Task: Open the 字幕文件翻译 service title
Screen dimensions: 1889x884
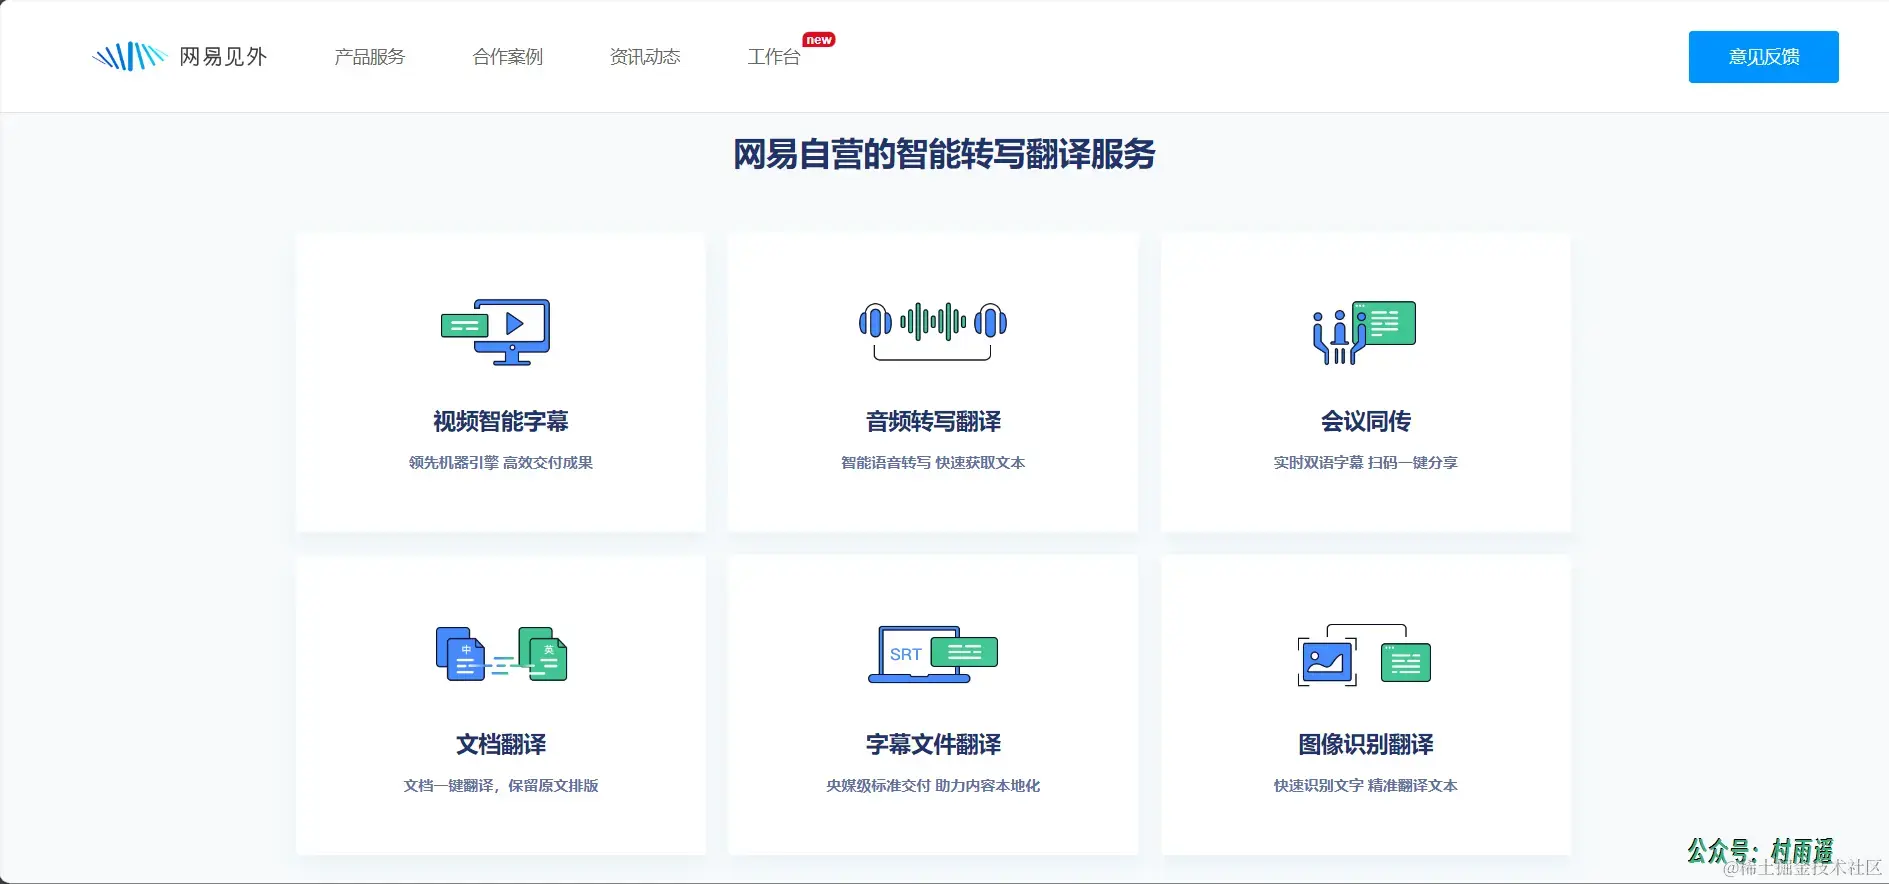Action: tap(933, 745)
